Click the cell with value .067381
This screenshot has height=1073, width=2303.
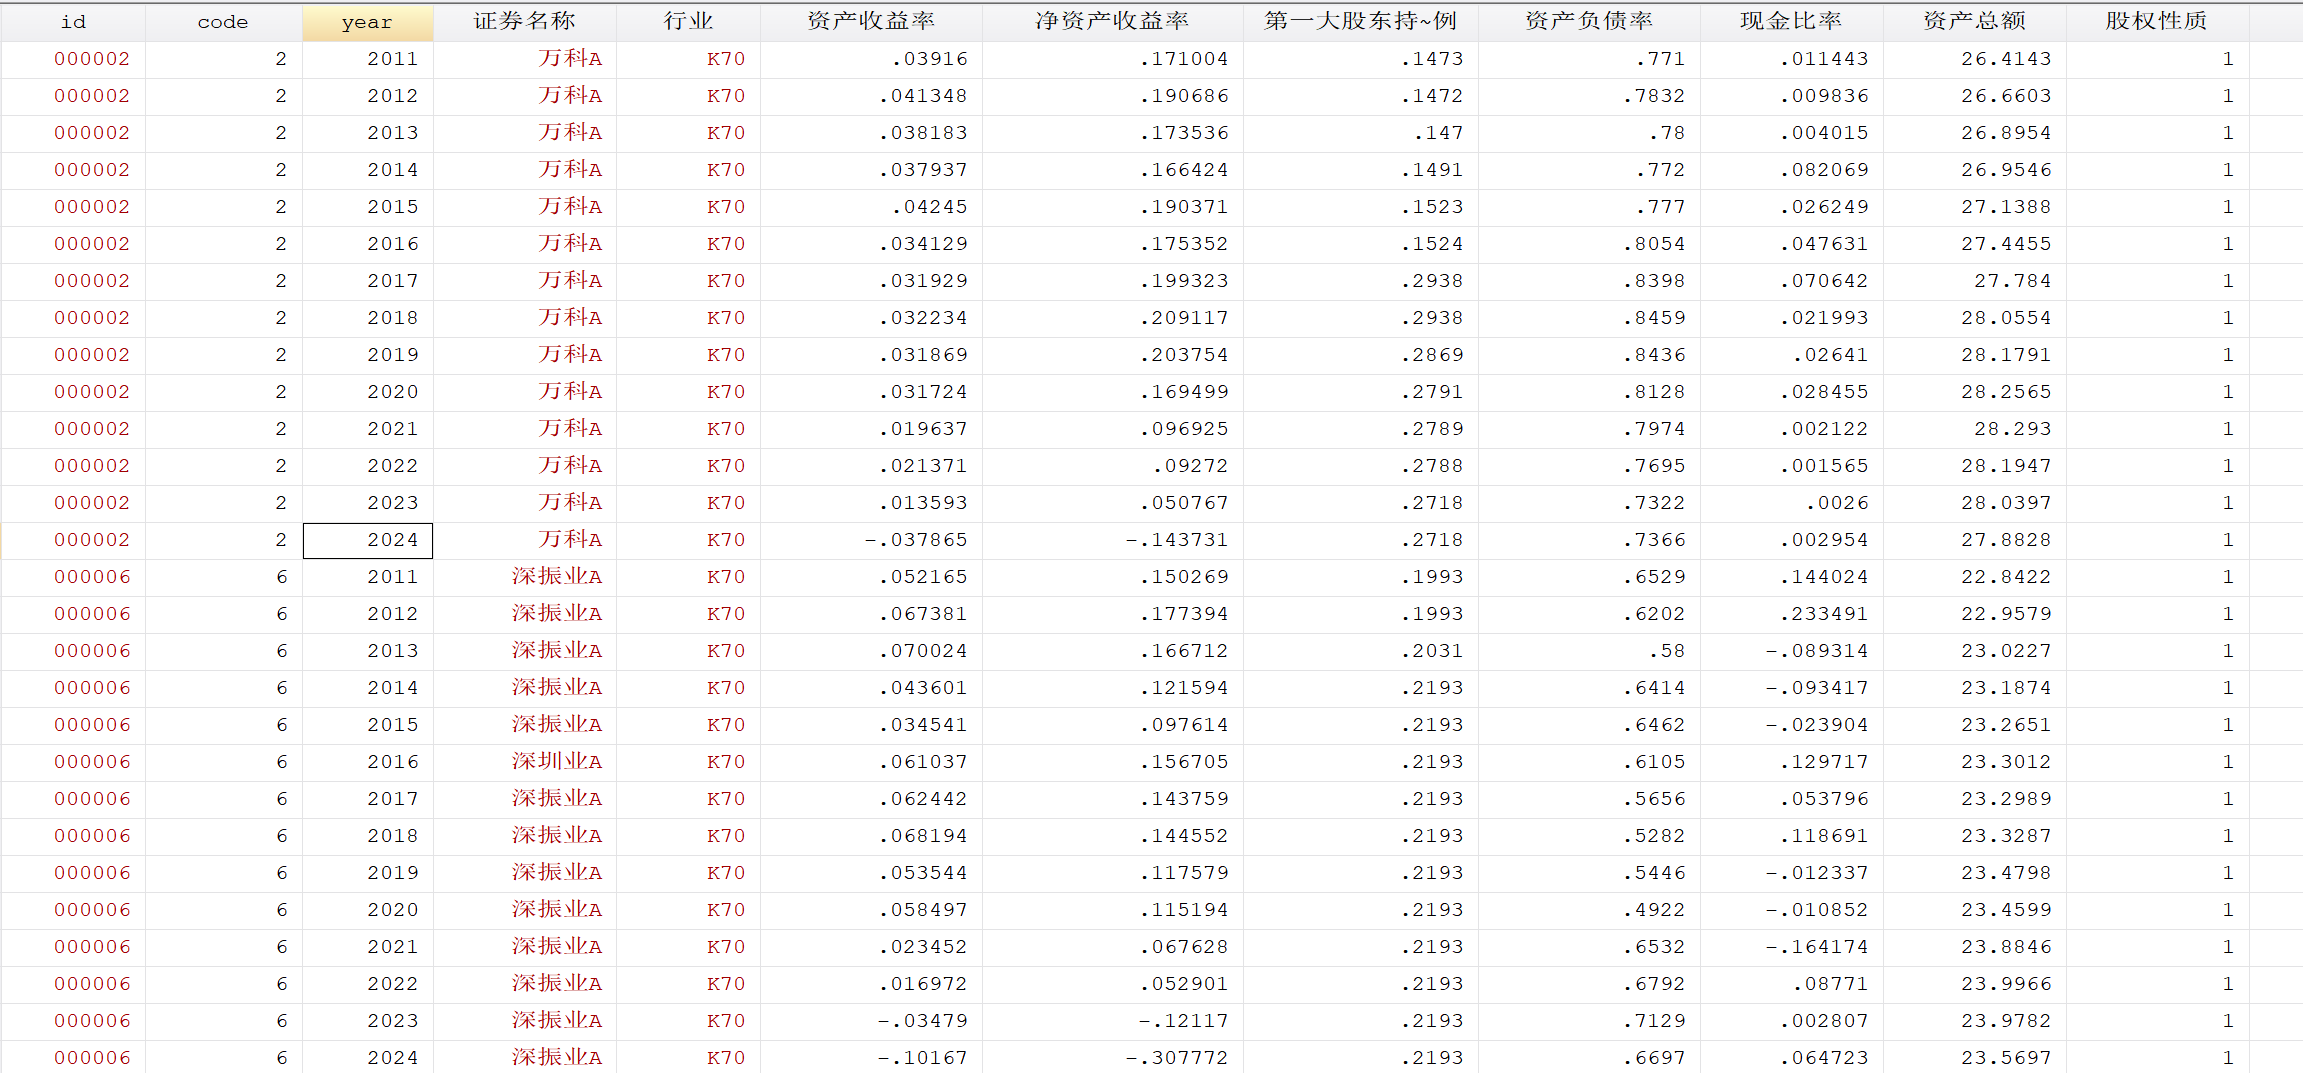[x=871, y=614]
